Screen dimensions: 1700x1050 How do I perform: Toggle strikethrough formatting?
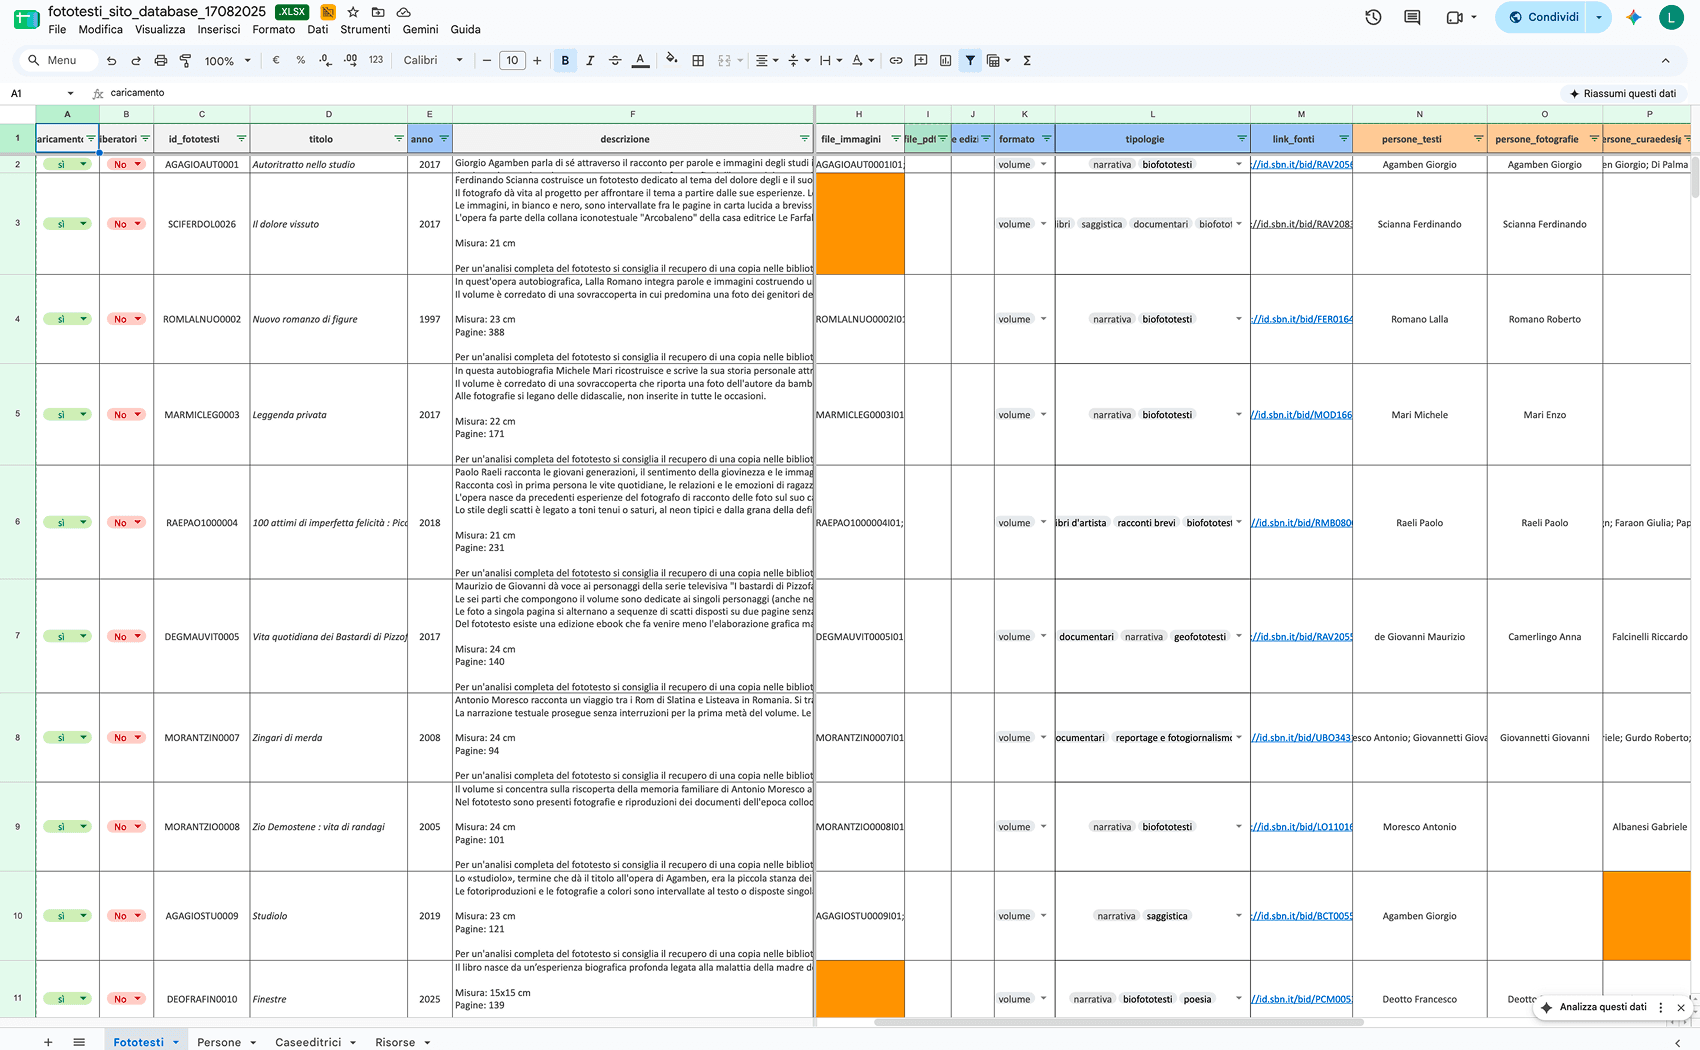[615, 61]
